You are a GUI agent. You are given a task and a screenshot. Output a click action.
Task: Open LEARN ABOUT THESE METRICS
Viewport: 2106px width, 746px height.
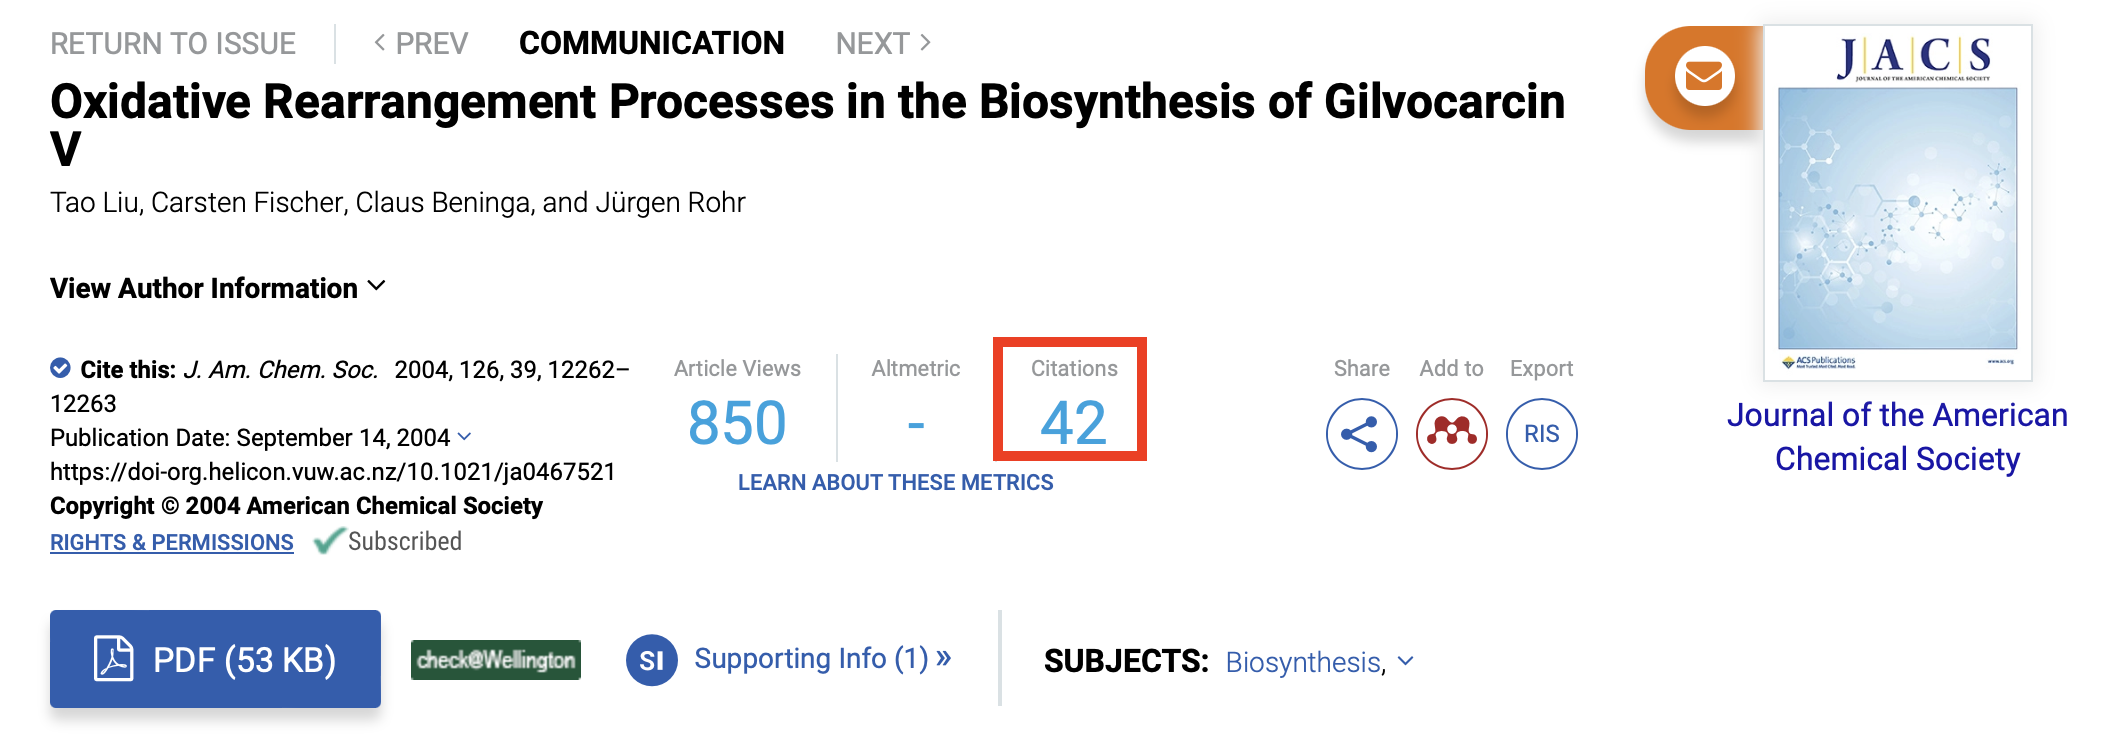pos(895,482)
